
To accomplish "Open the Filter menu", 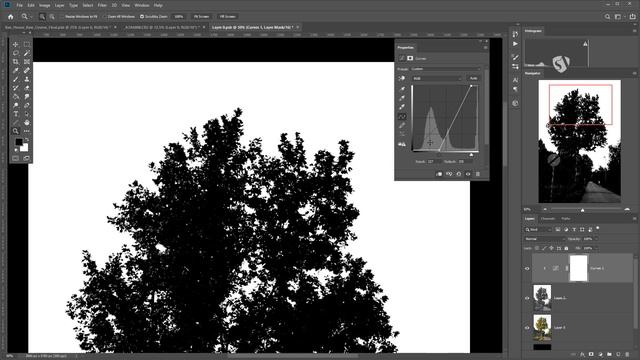I will click(102, 5).
